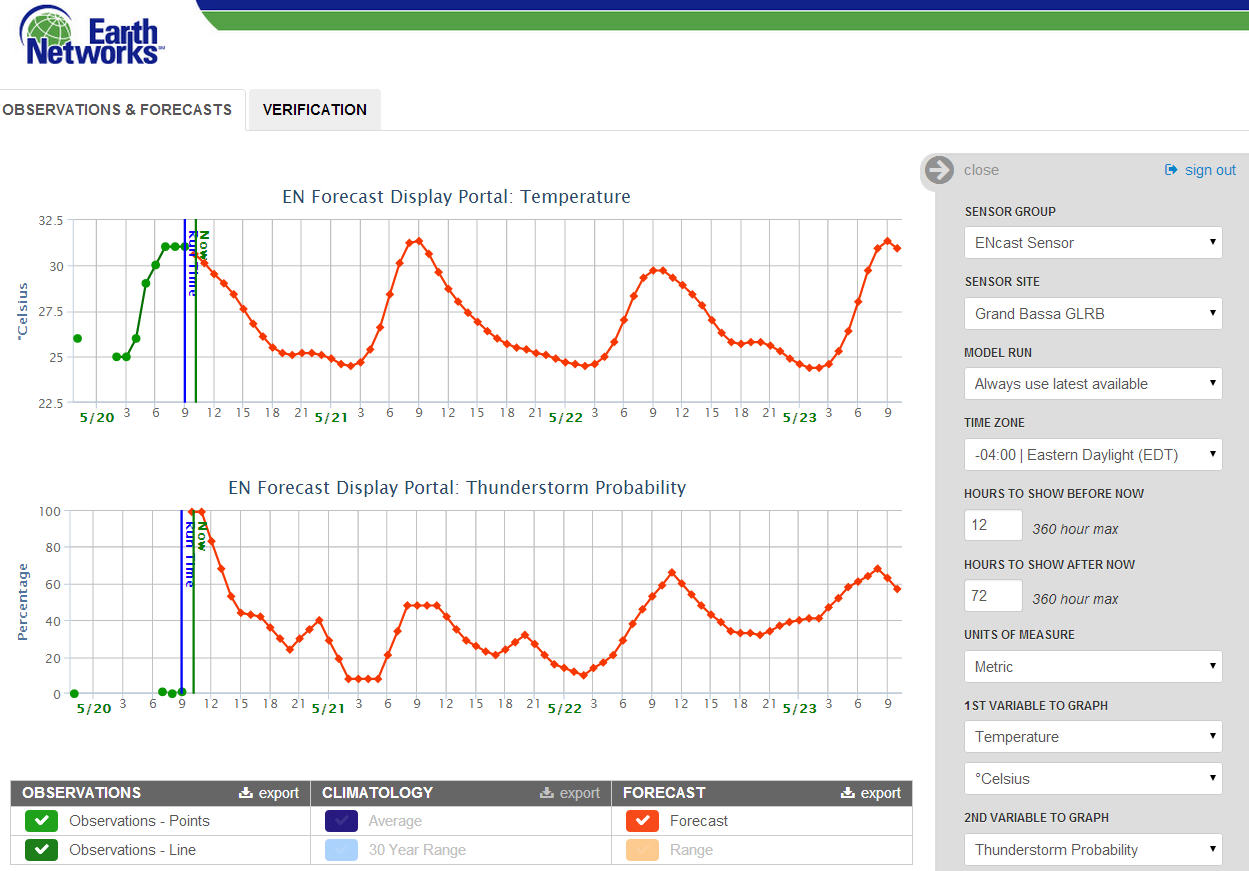
Task: Click the Percentage axis label
Action: click(23, 602)
